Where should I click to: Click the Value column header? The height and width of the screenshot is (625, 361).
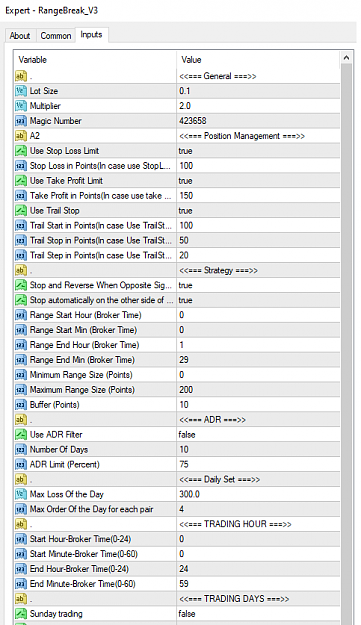coord(258,60)
